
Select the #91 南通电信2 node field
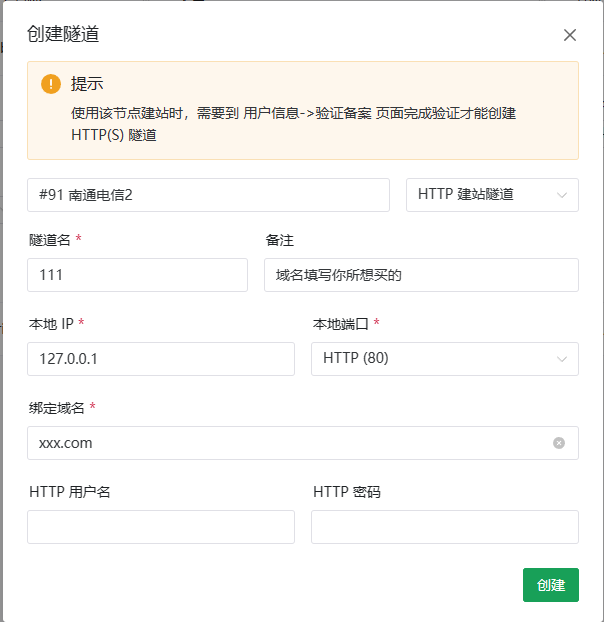(x=208, y=195)
